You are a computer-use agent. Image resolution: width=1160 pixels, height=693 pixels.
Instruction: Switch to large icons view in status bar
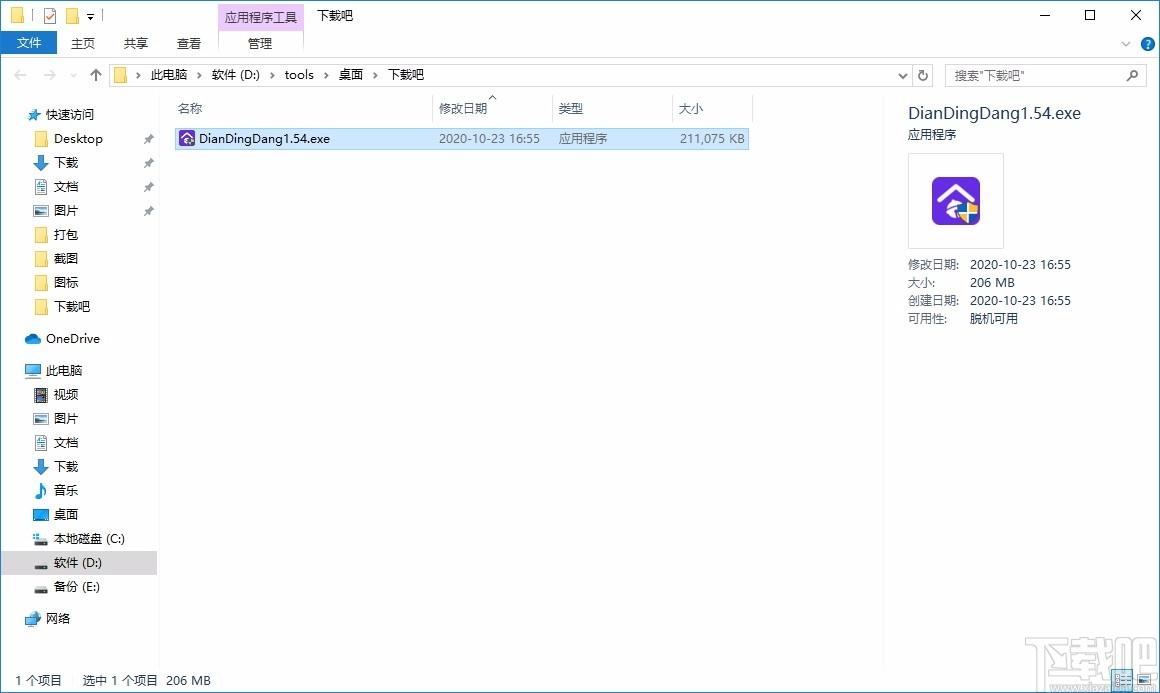1144,680
